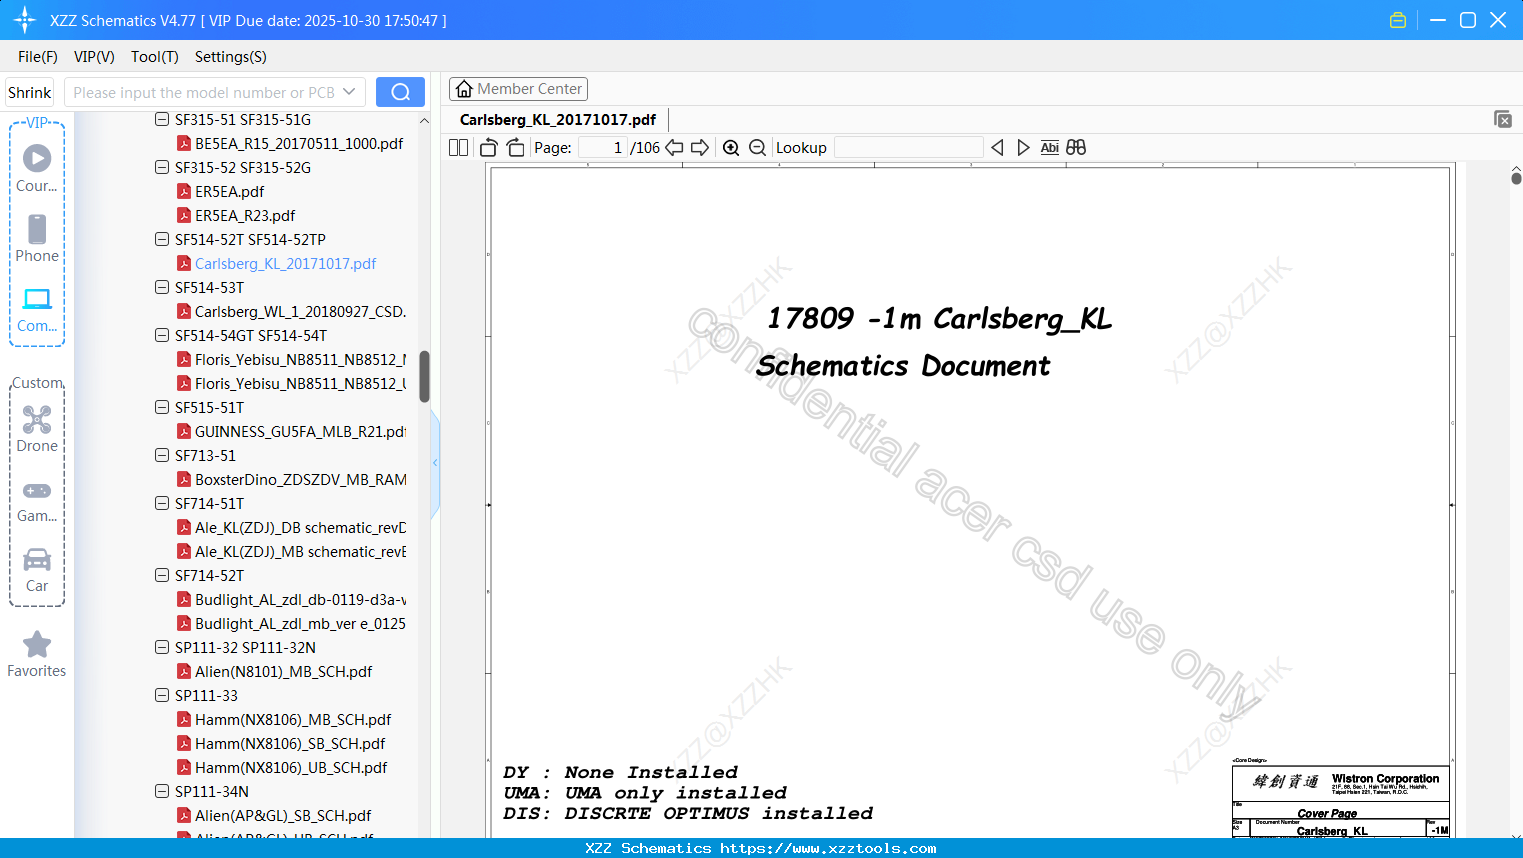1523x858 pixels.
Task: Collapse the SP111-33 node
Action: pyautogui.click(x=162, y=695)
